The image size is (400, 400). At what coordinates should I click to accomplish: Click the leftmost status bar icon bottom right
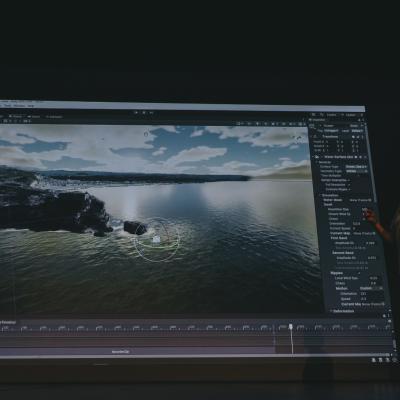click(374, 360)
